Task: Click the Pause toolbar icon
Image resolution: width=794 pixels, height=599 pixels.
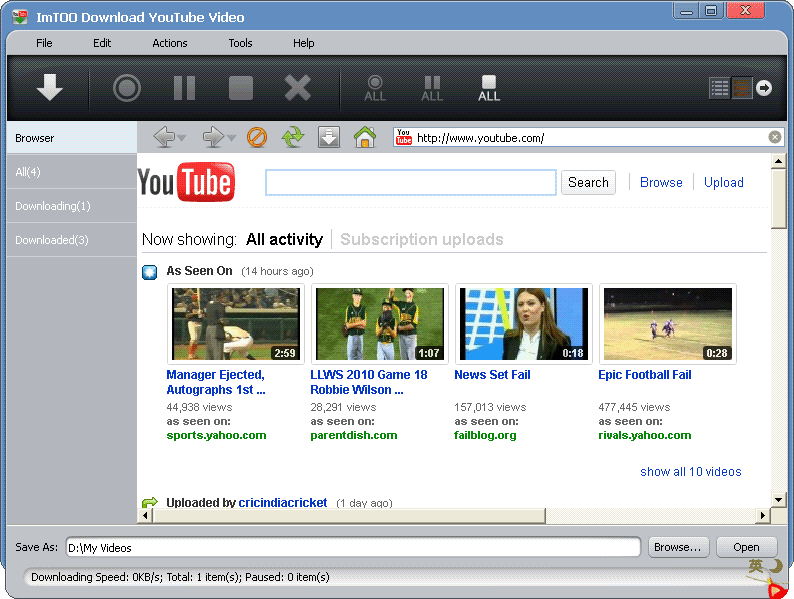Action: coord(184,88)
